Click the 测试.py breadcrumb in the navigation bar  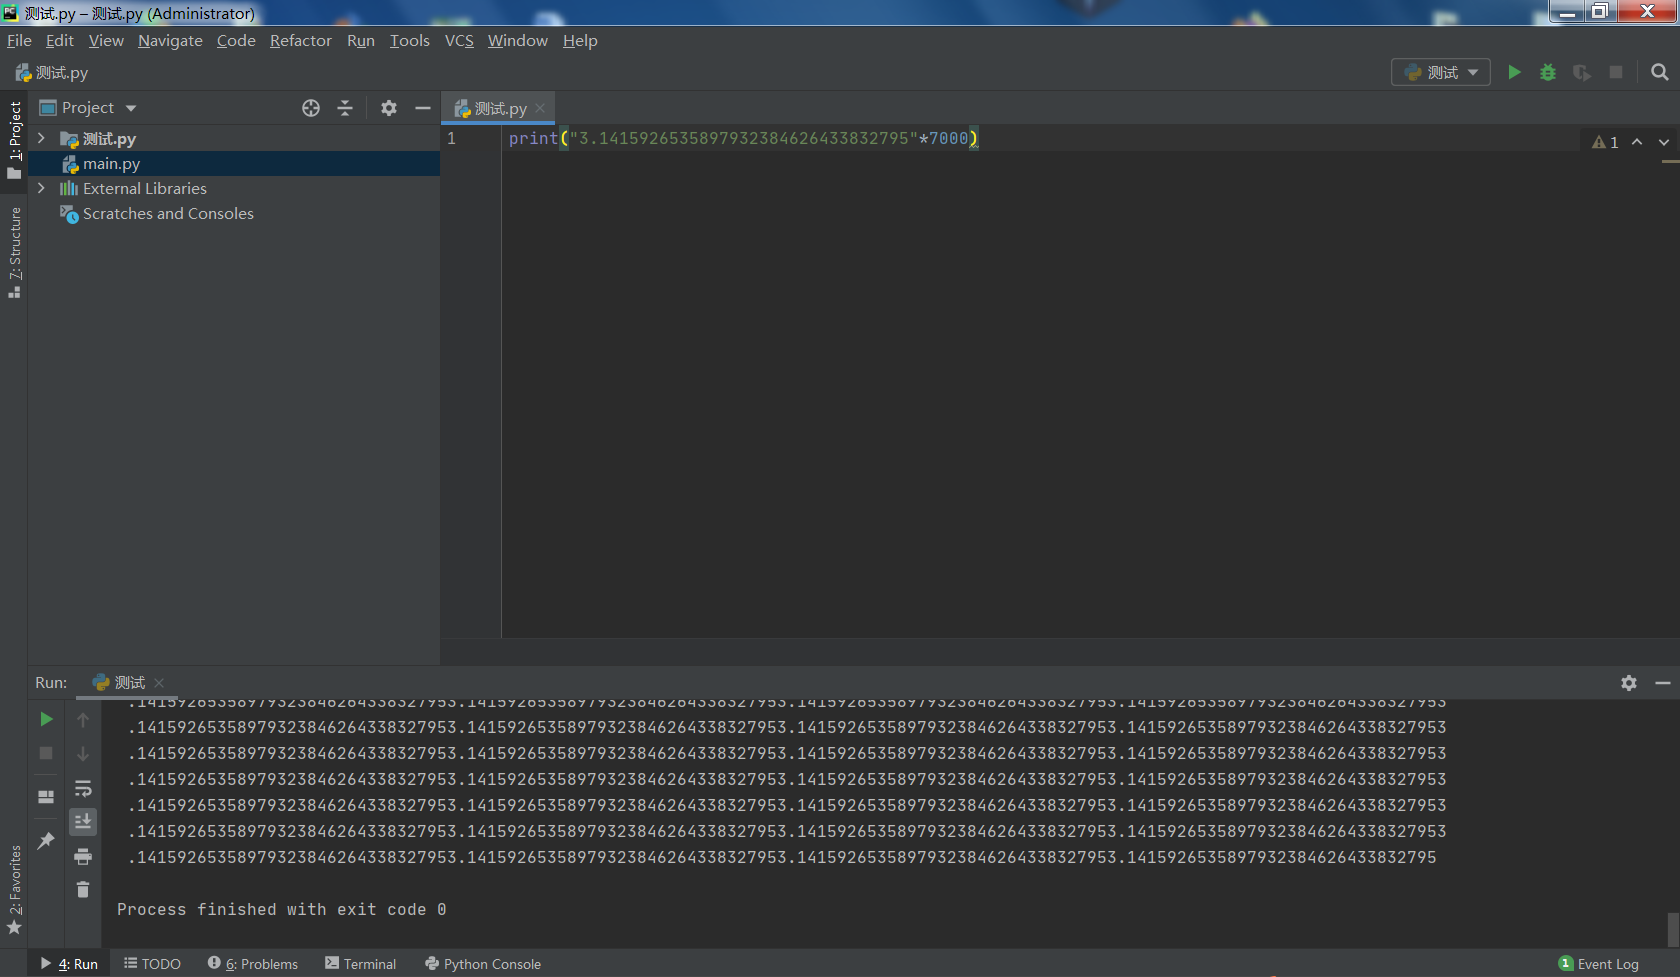(52, 72)
